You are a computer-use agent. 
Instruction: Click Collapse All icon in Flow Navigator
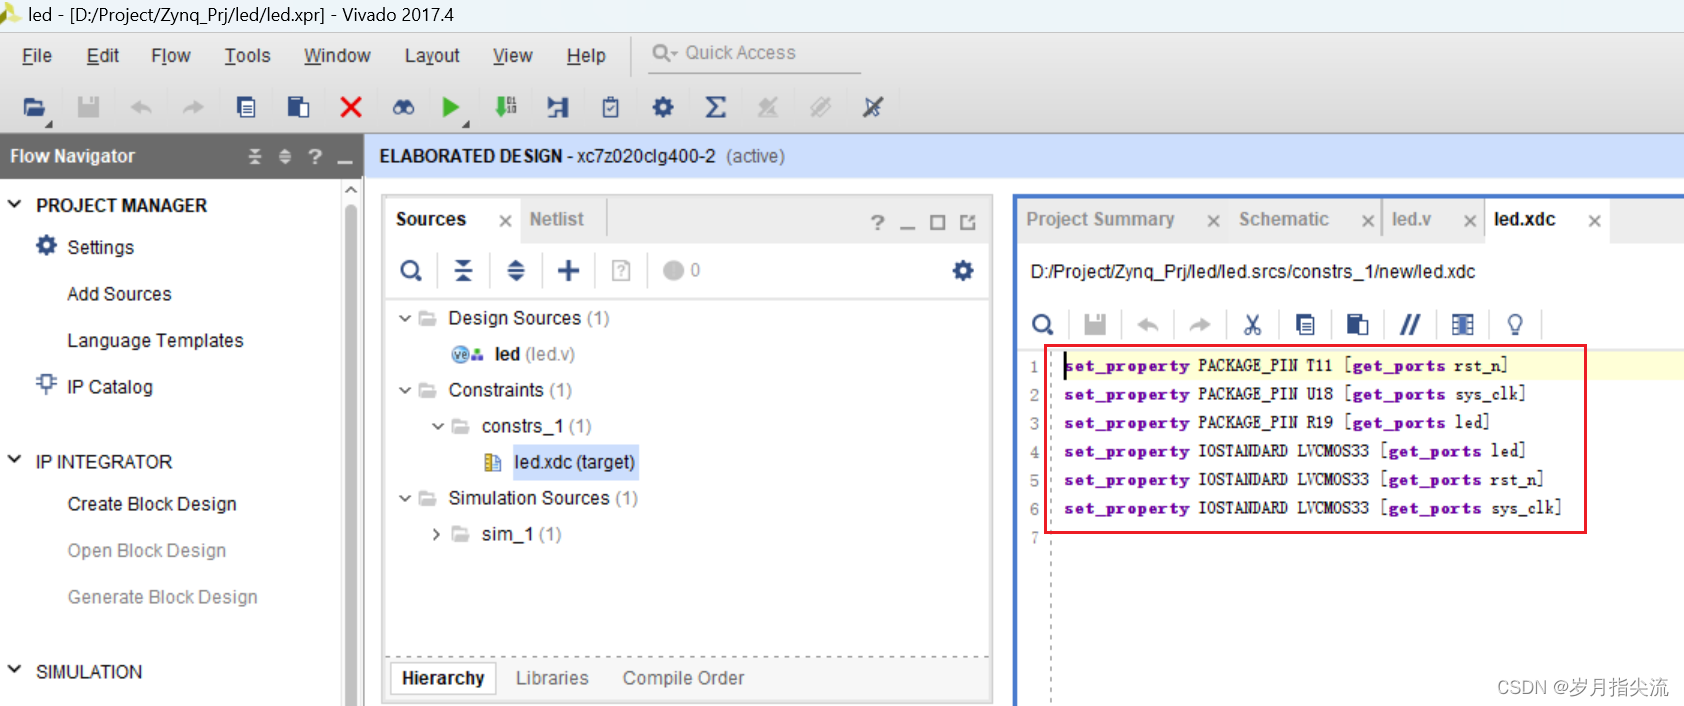click(x=255, y=156)
